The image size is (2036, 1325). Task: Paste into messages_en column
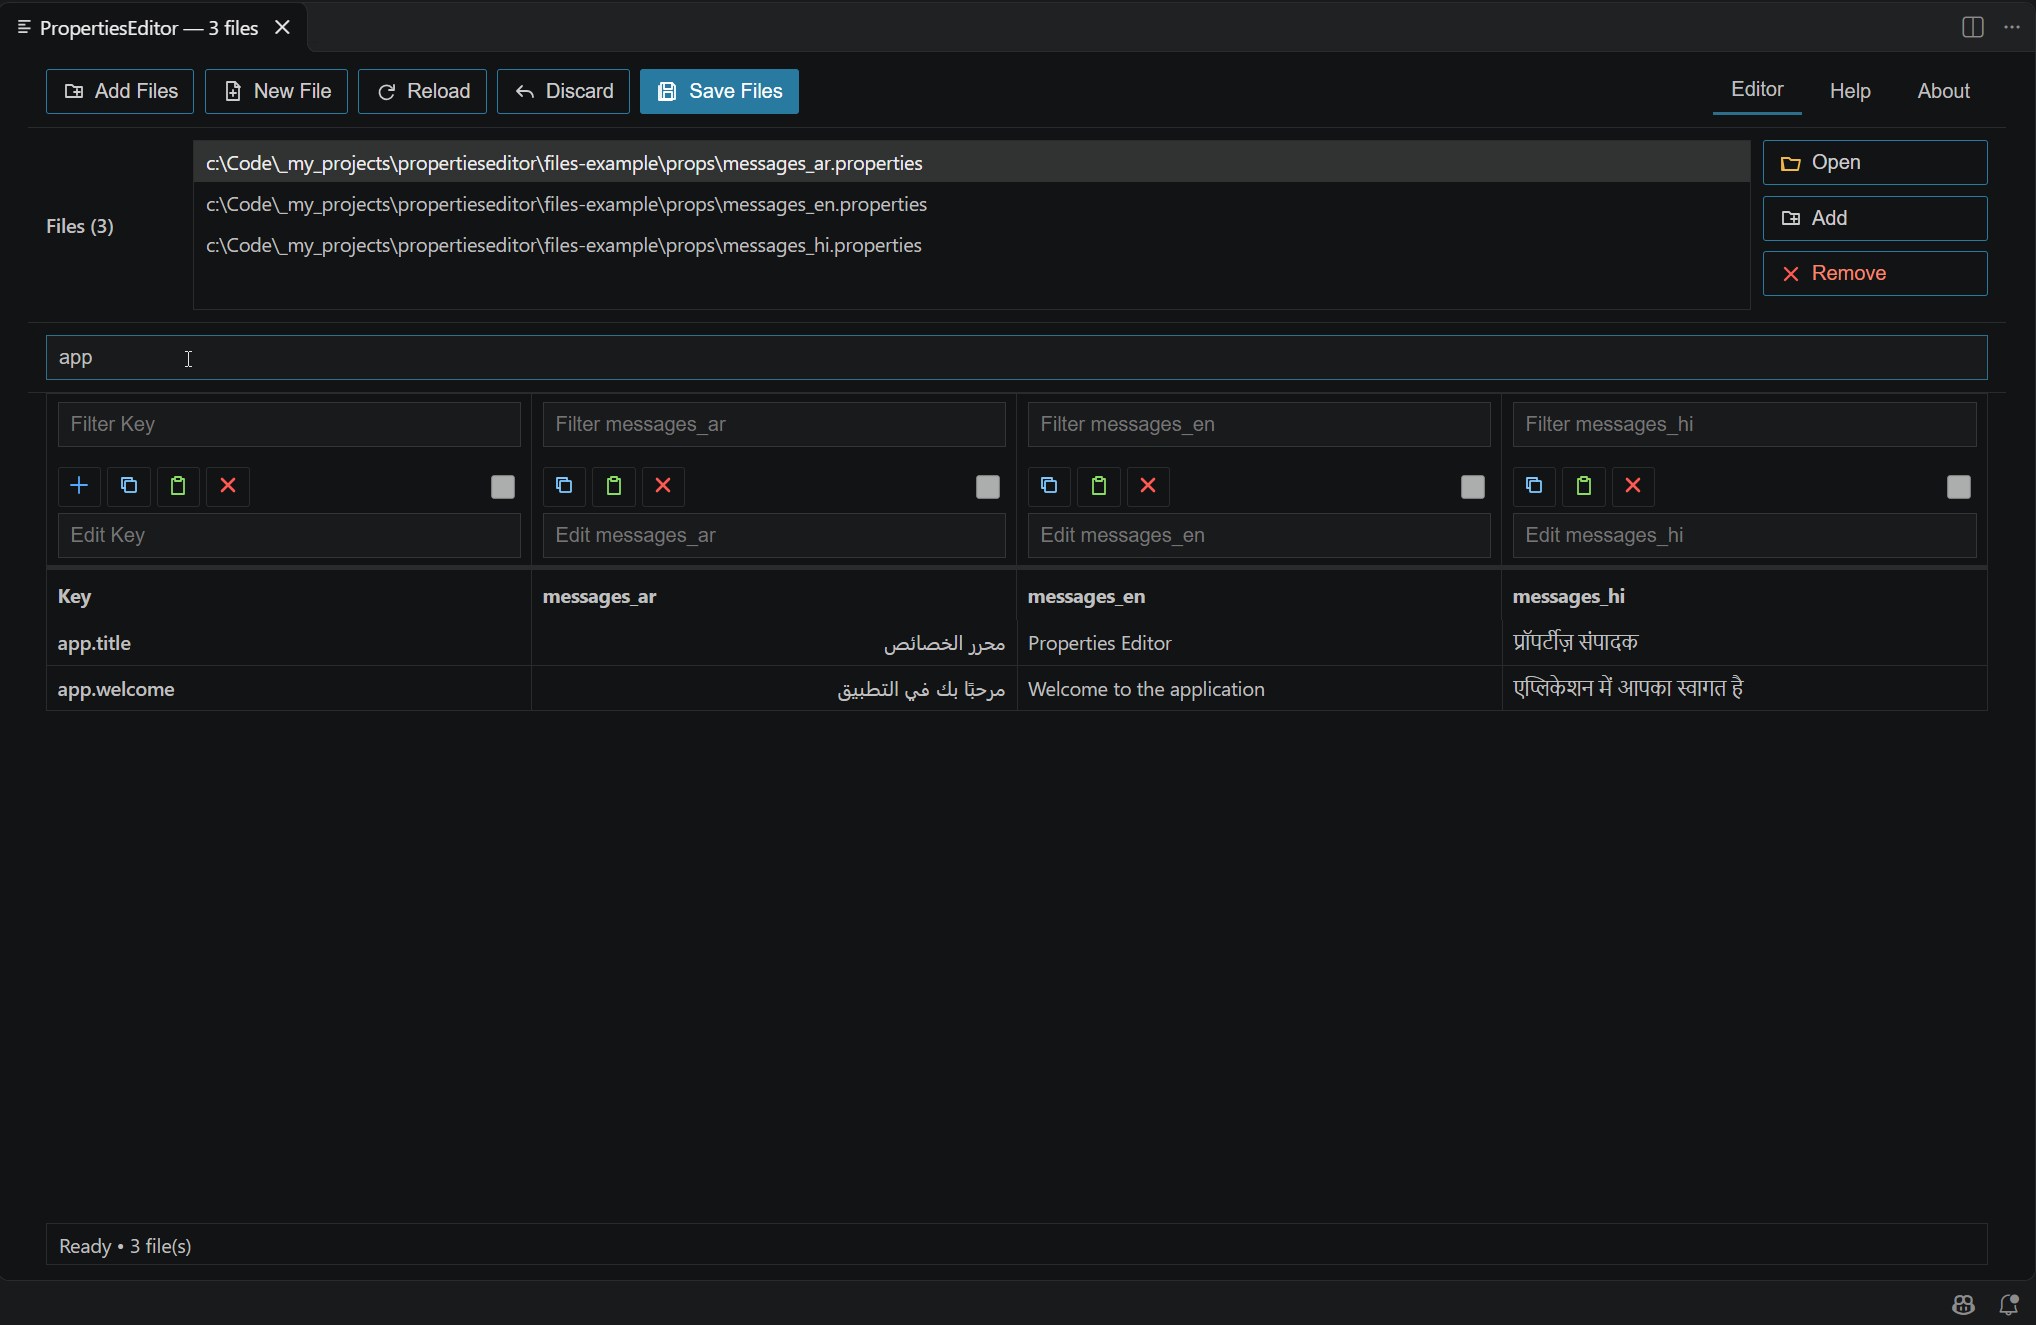coord(1099,486)
